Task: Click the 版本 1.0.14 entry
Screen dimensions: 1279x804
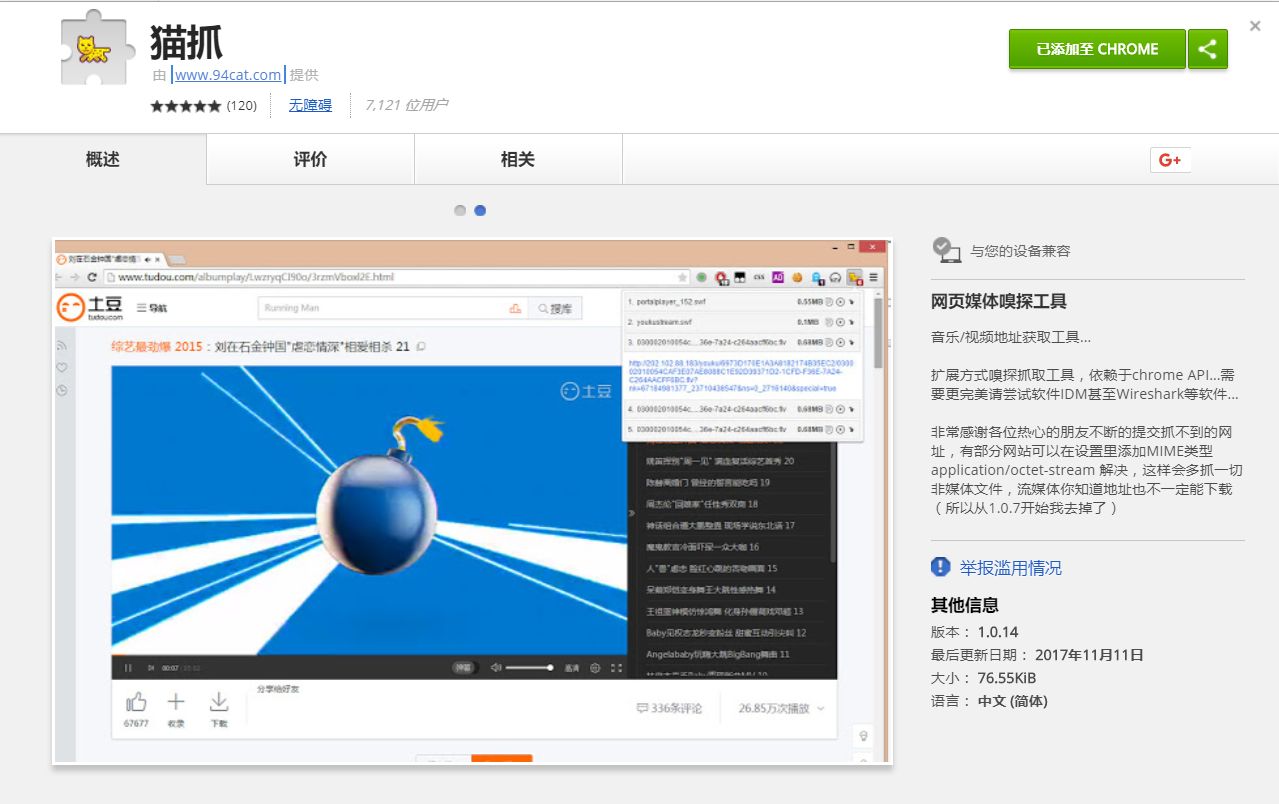Action: [975, 632]
